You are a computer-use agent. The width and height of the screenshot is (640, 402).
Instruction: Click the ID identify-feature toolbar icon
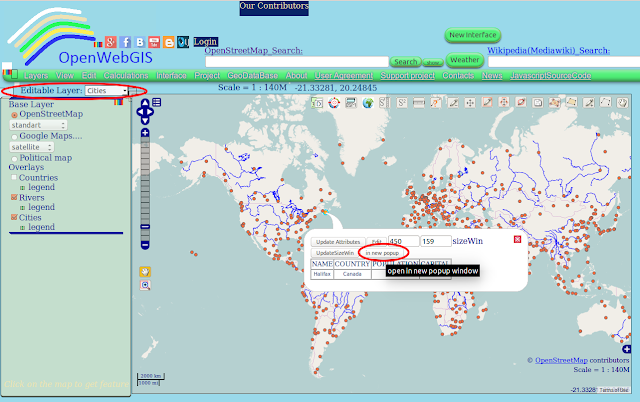(317, 103)
